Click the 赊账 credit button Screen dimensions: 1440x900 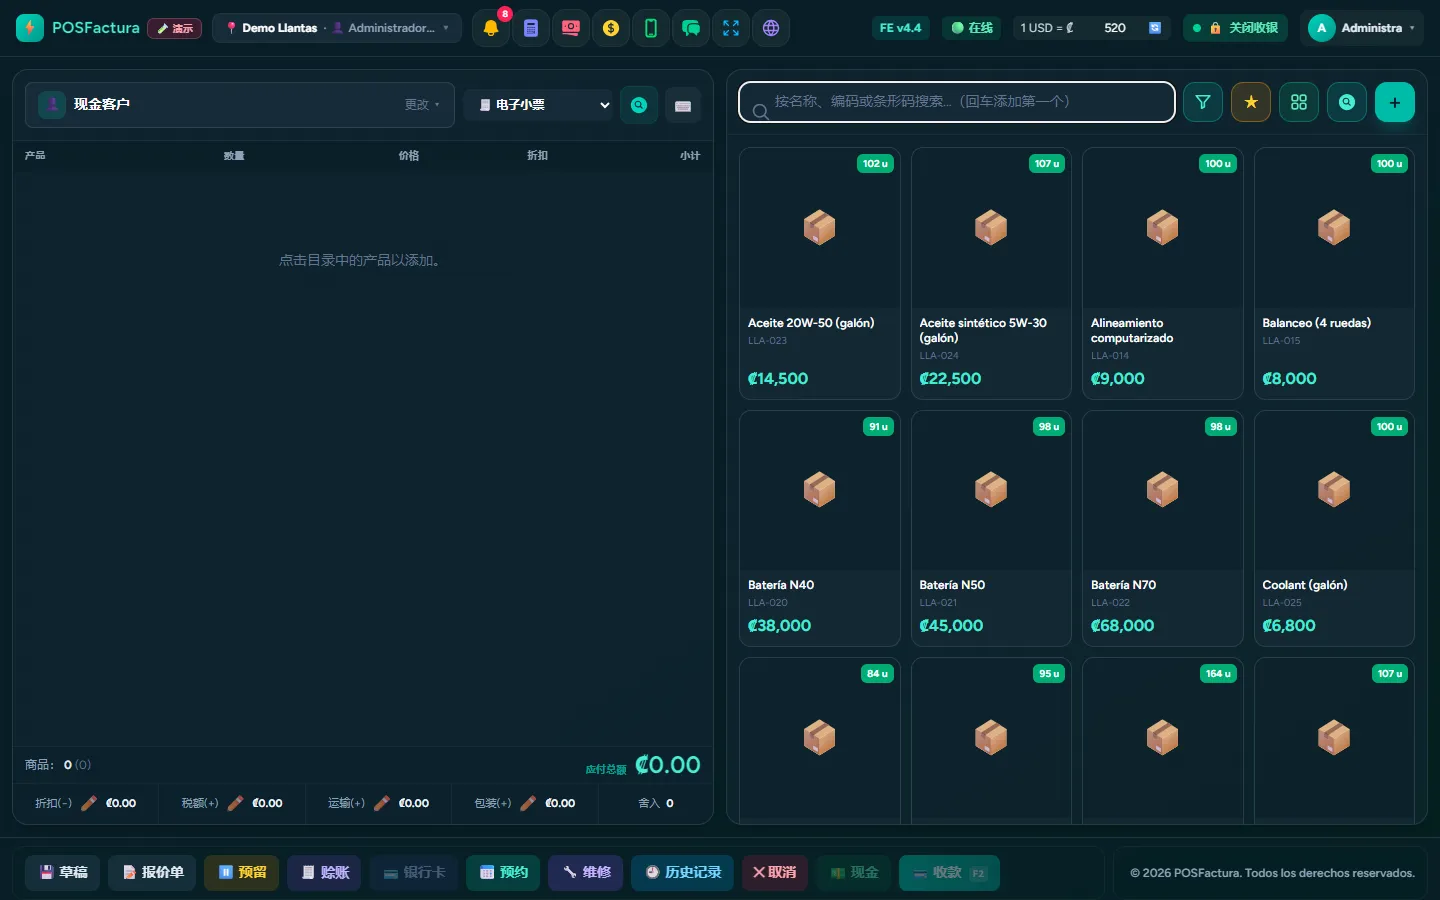coord(325,872)
